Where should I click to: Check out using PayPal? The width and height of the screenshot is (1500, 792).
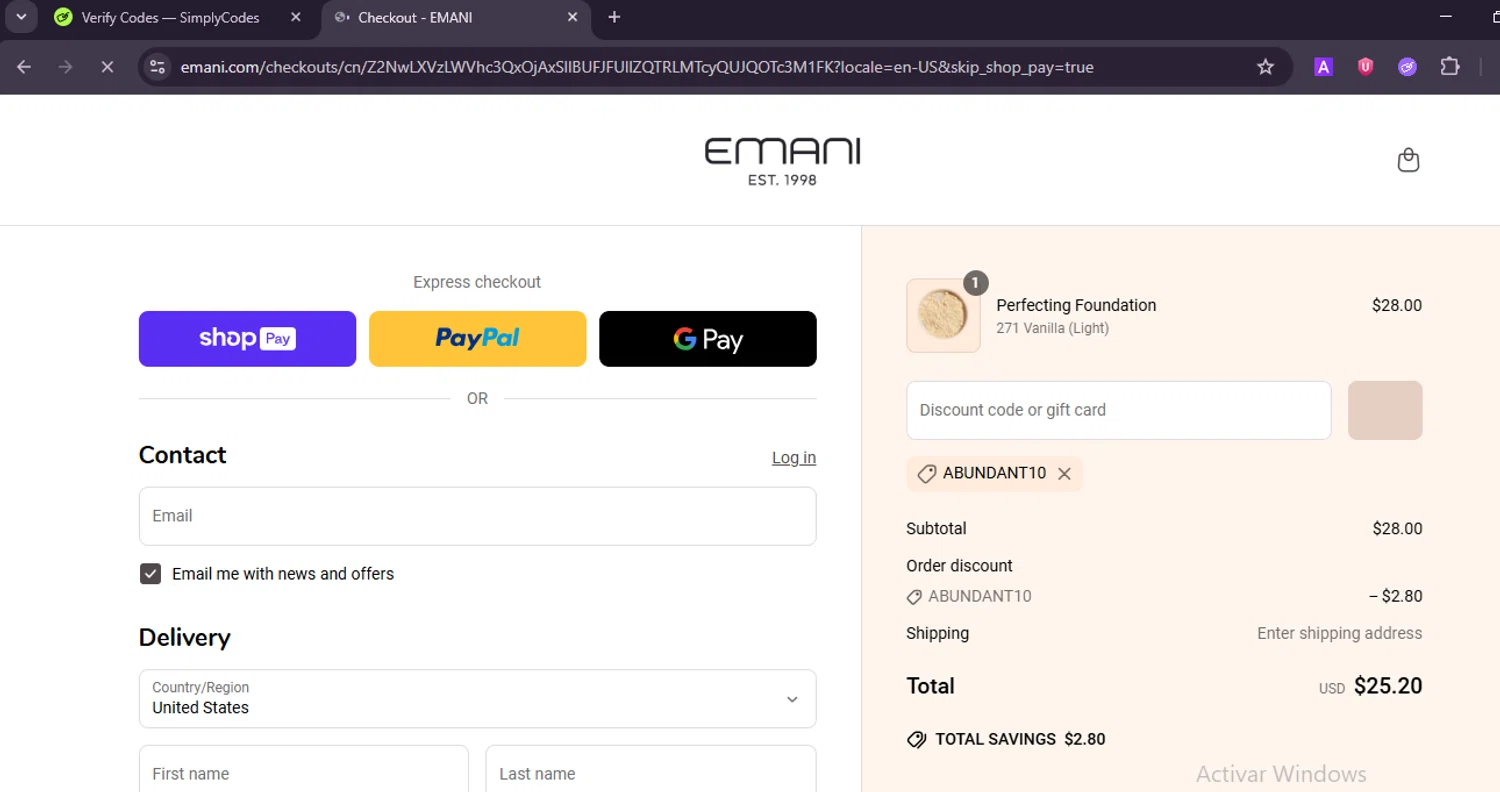[477, 339]
